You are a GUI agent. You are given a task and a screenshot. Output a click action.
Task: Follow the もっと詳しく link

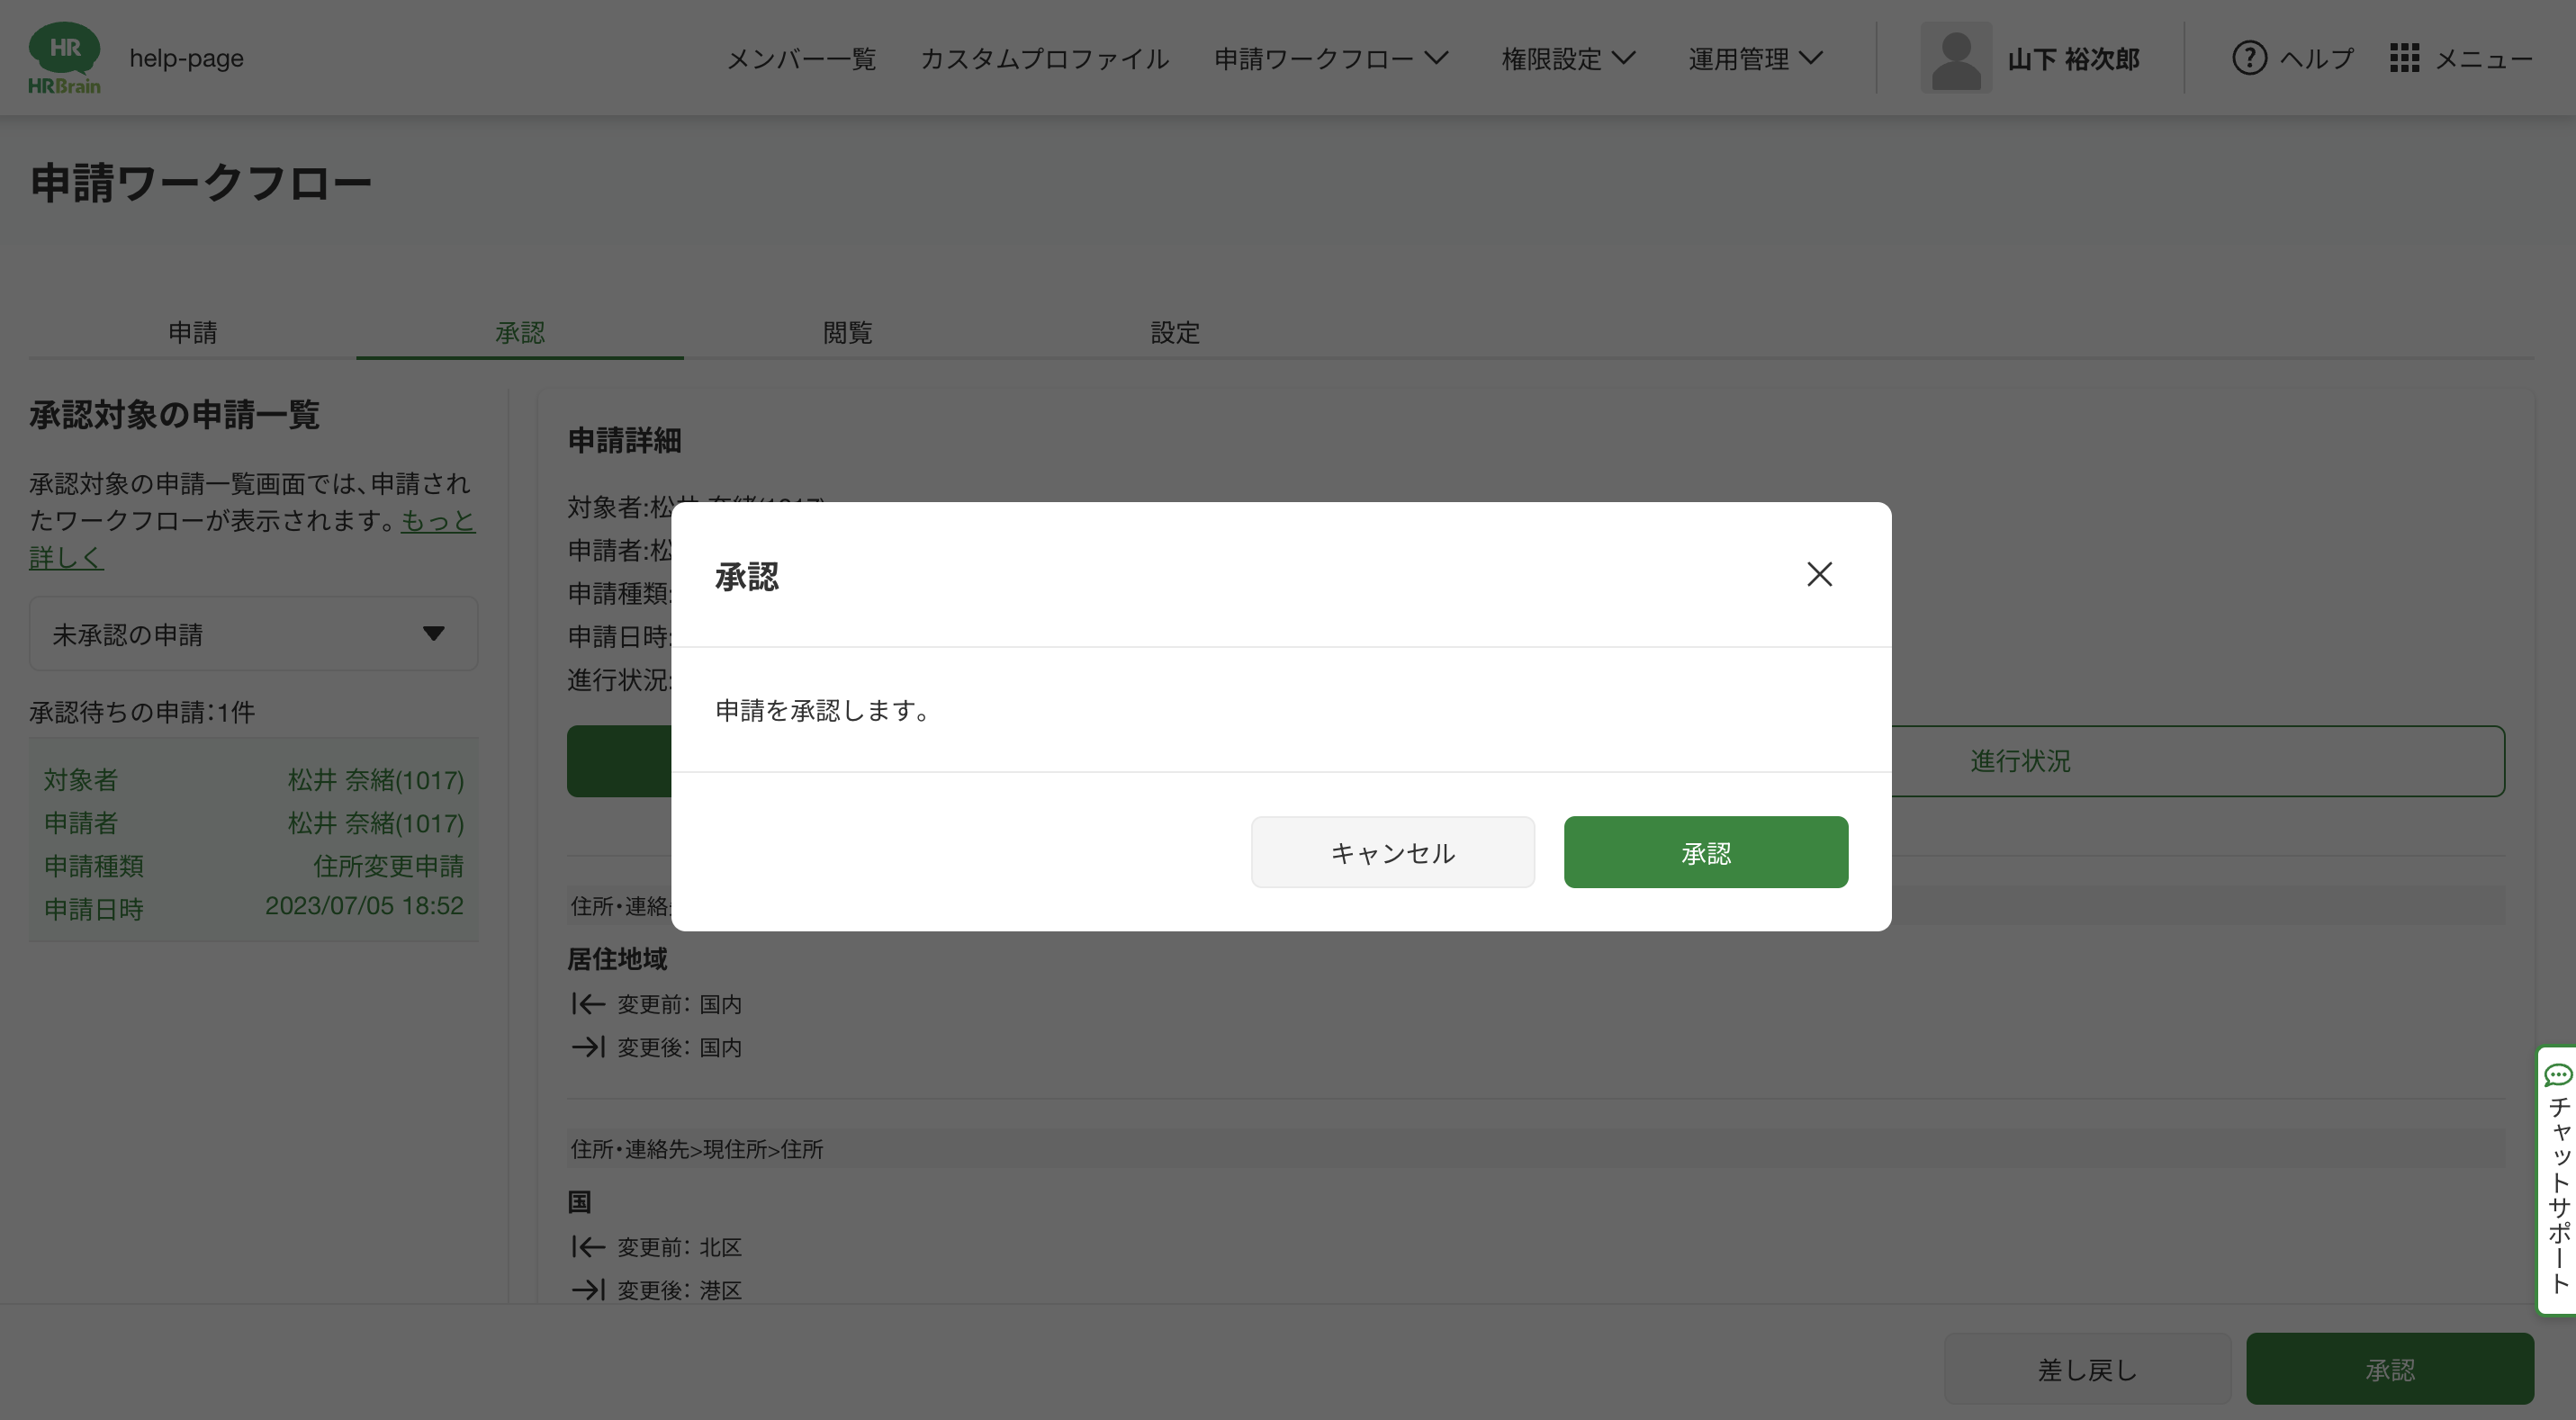tap(438, 521)
